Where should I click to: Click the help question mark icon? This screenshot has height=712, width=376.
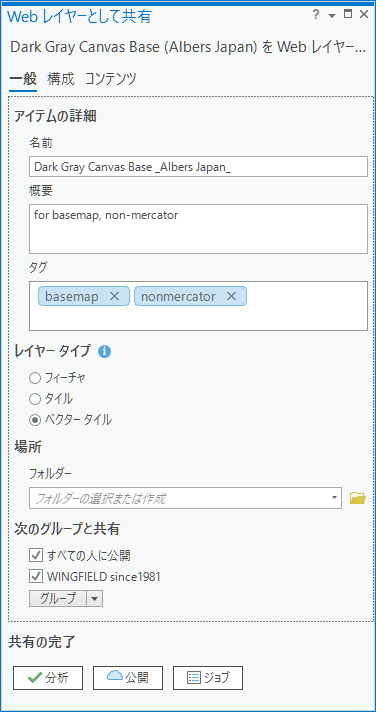click(x=316, y=15)
